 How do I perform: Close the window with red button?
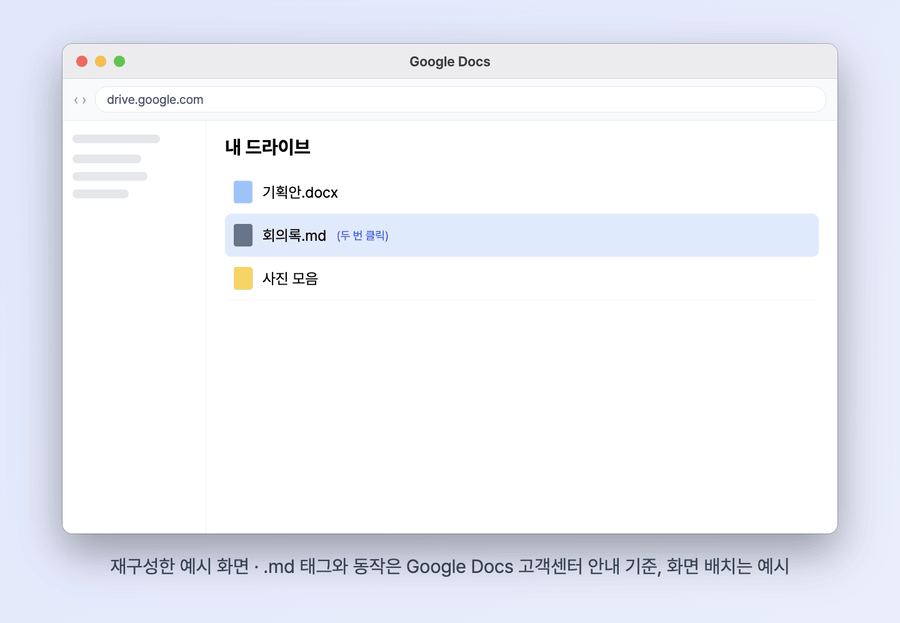point(82,61)
